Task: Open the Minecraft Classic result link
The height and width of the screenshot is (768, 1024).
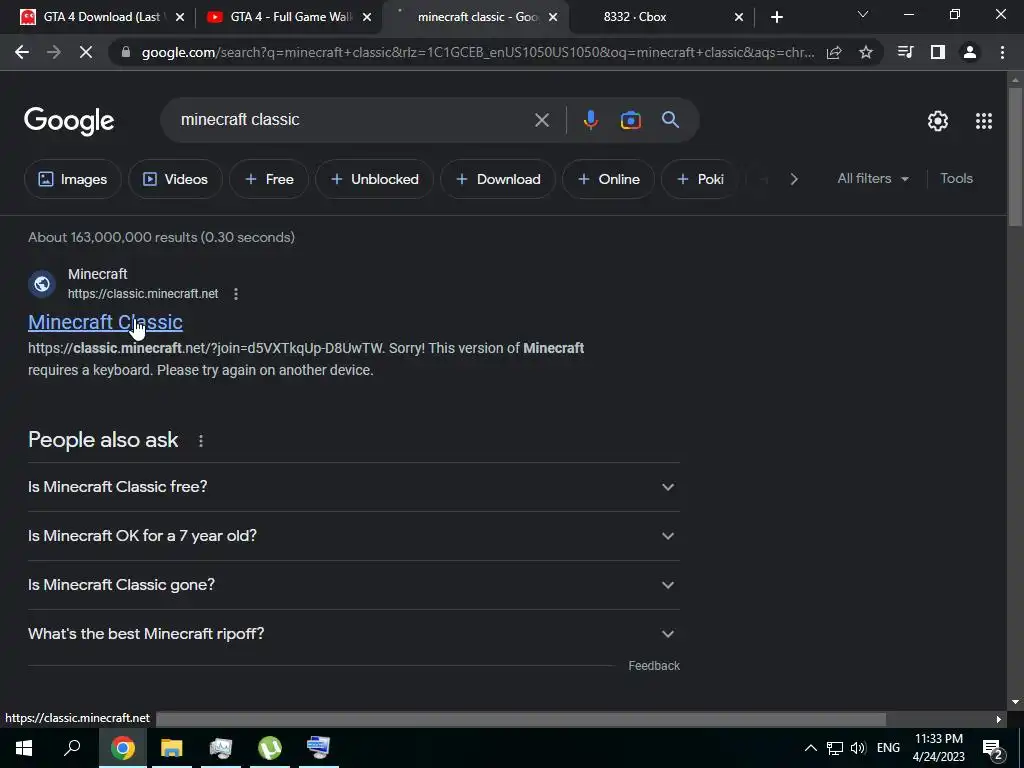Action: (x=105, y=322)
